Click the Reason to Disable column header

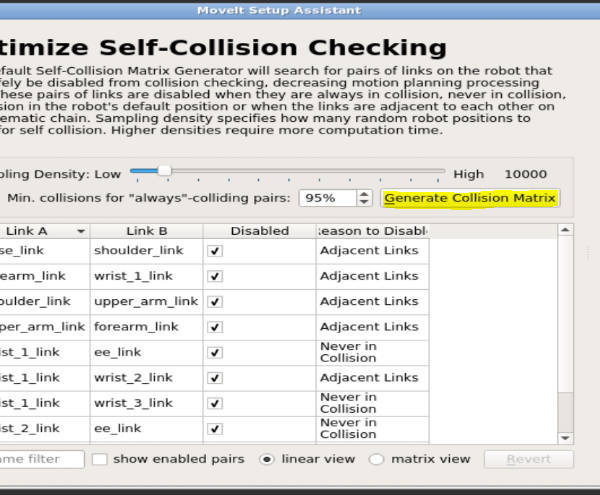[373, 231]
